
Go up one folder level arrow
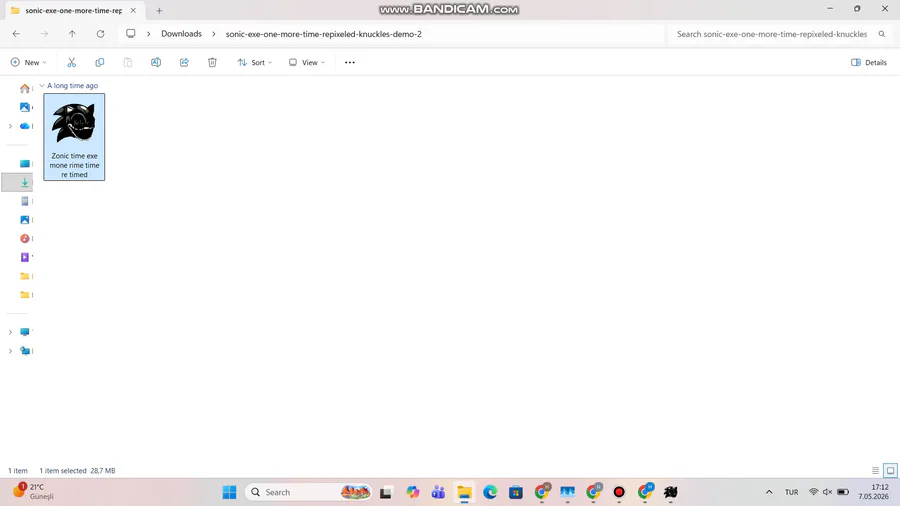72,34
